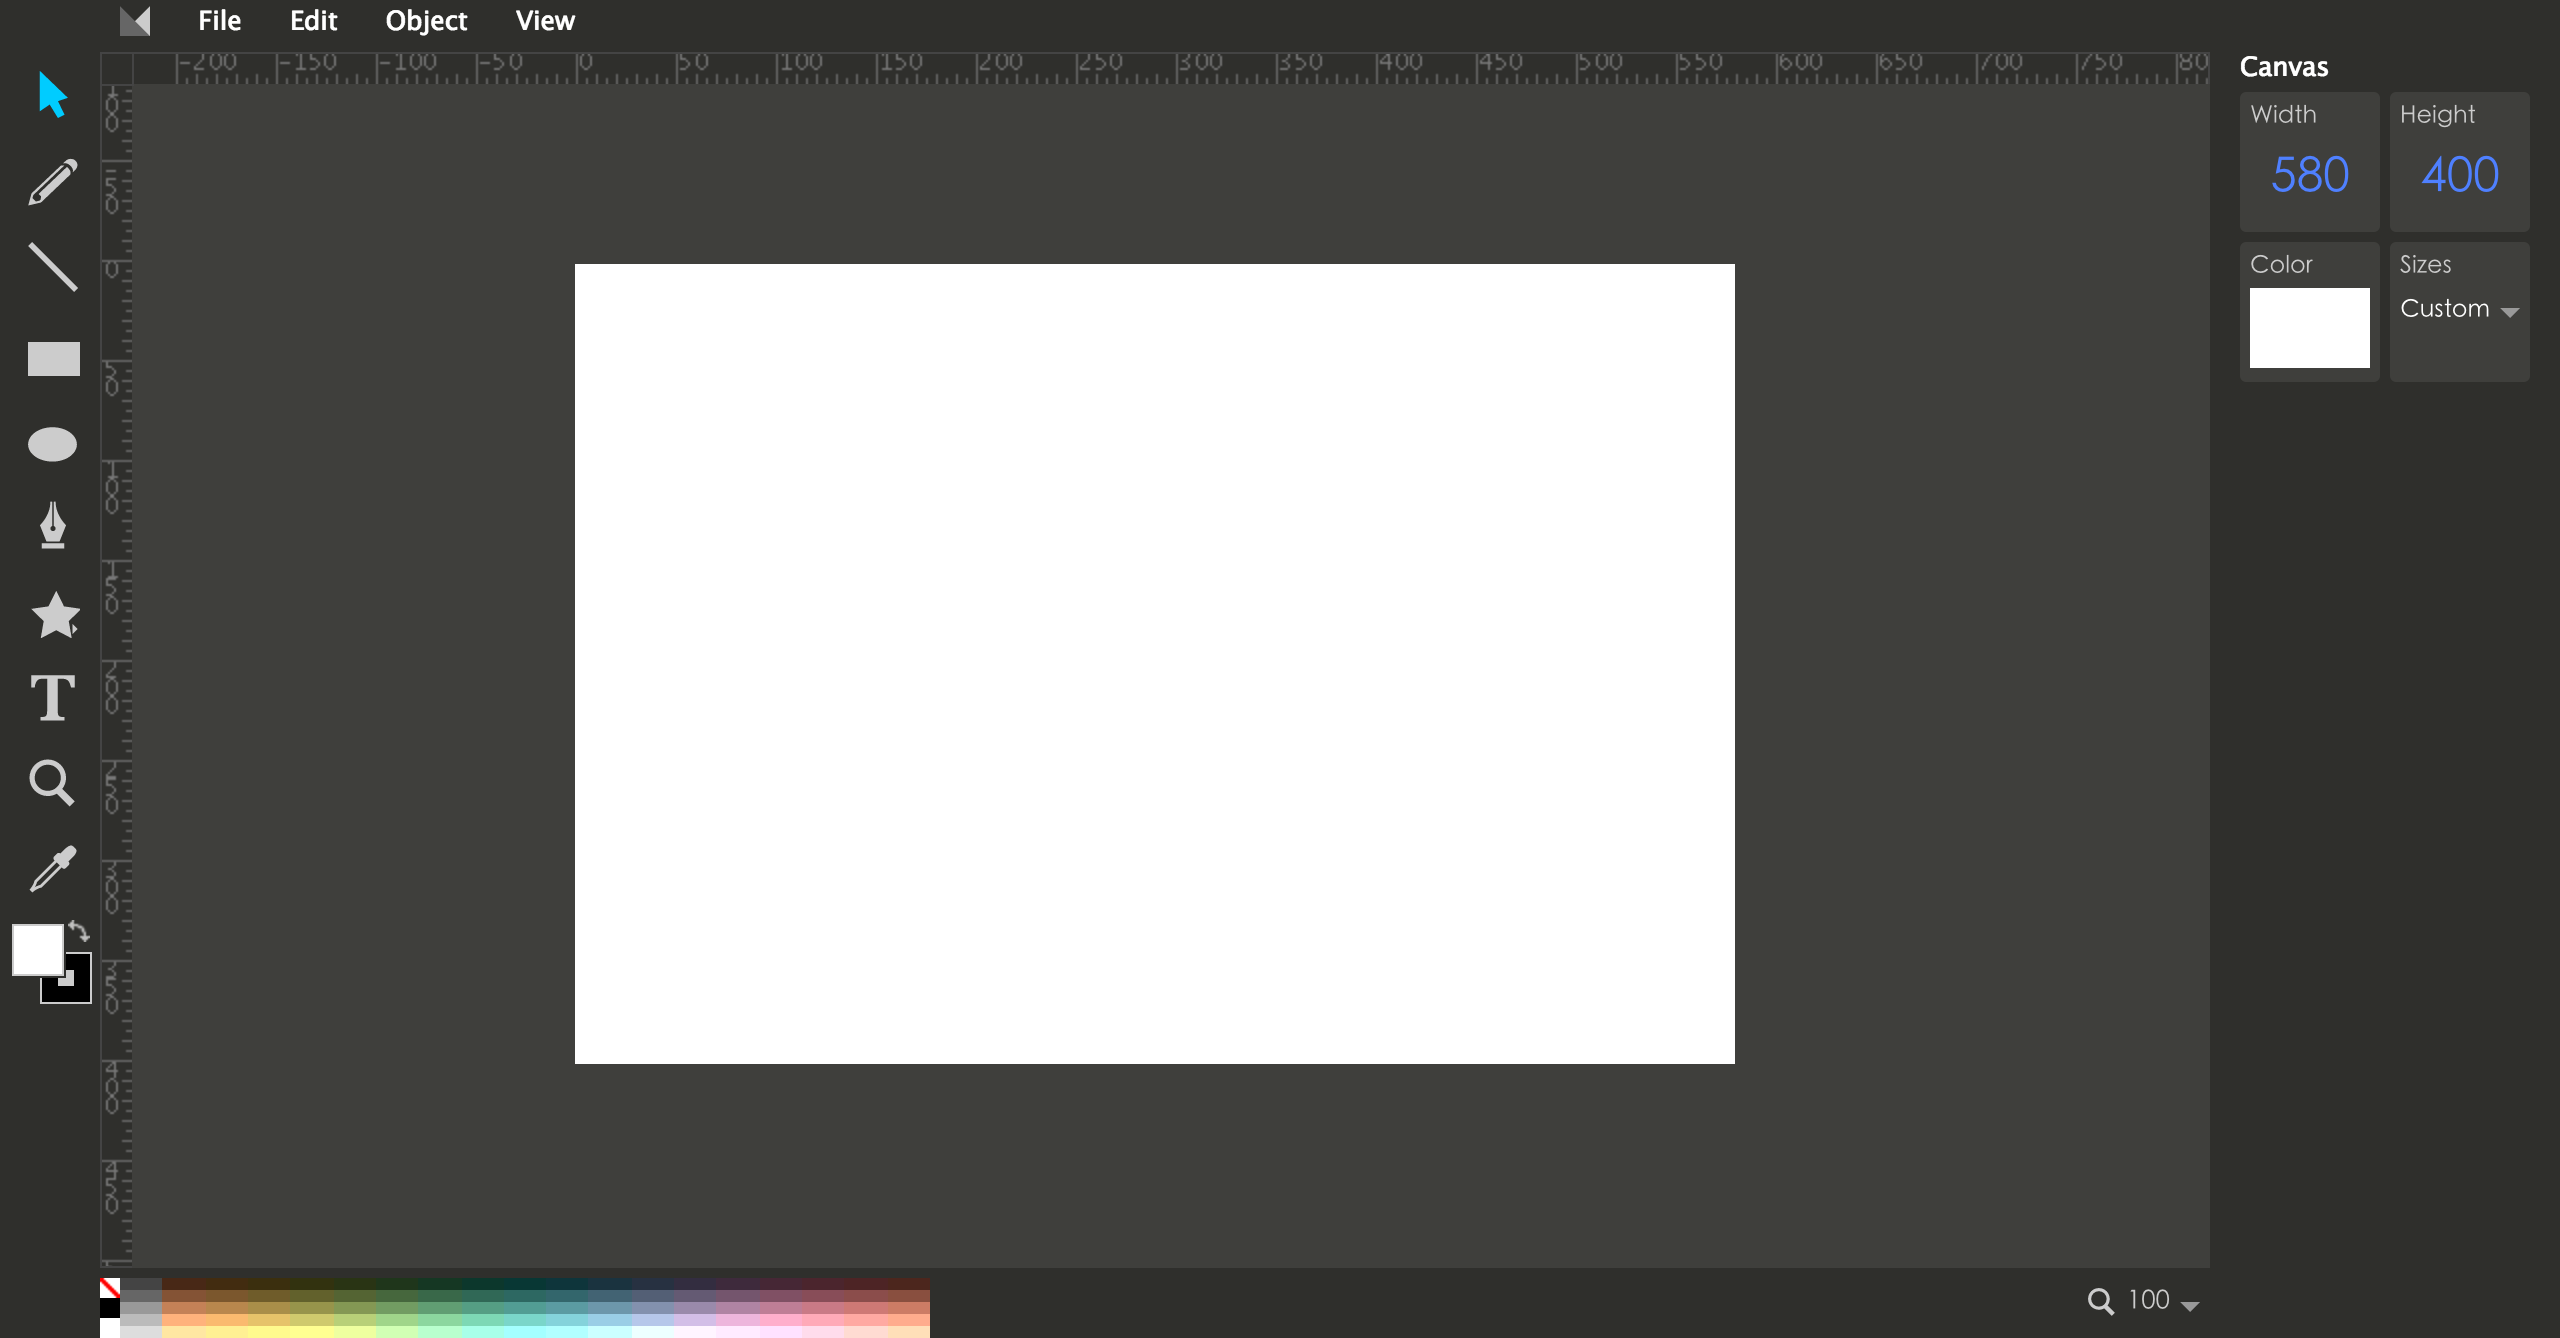Select the Pen tool in toolbar
This screenshot has height=1338, width=2560.
[52, 527]
